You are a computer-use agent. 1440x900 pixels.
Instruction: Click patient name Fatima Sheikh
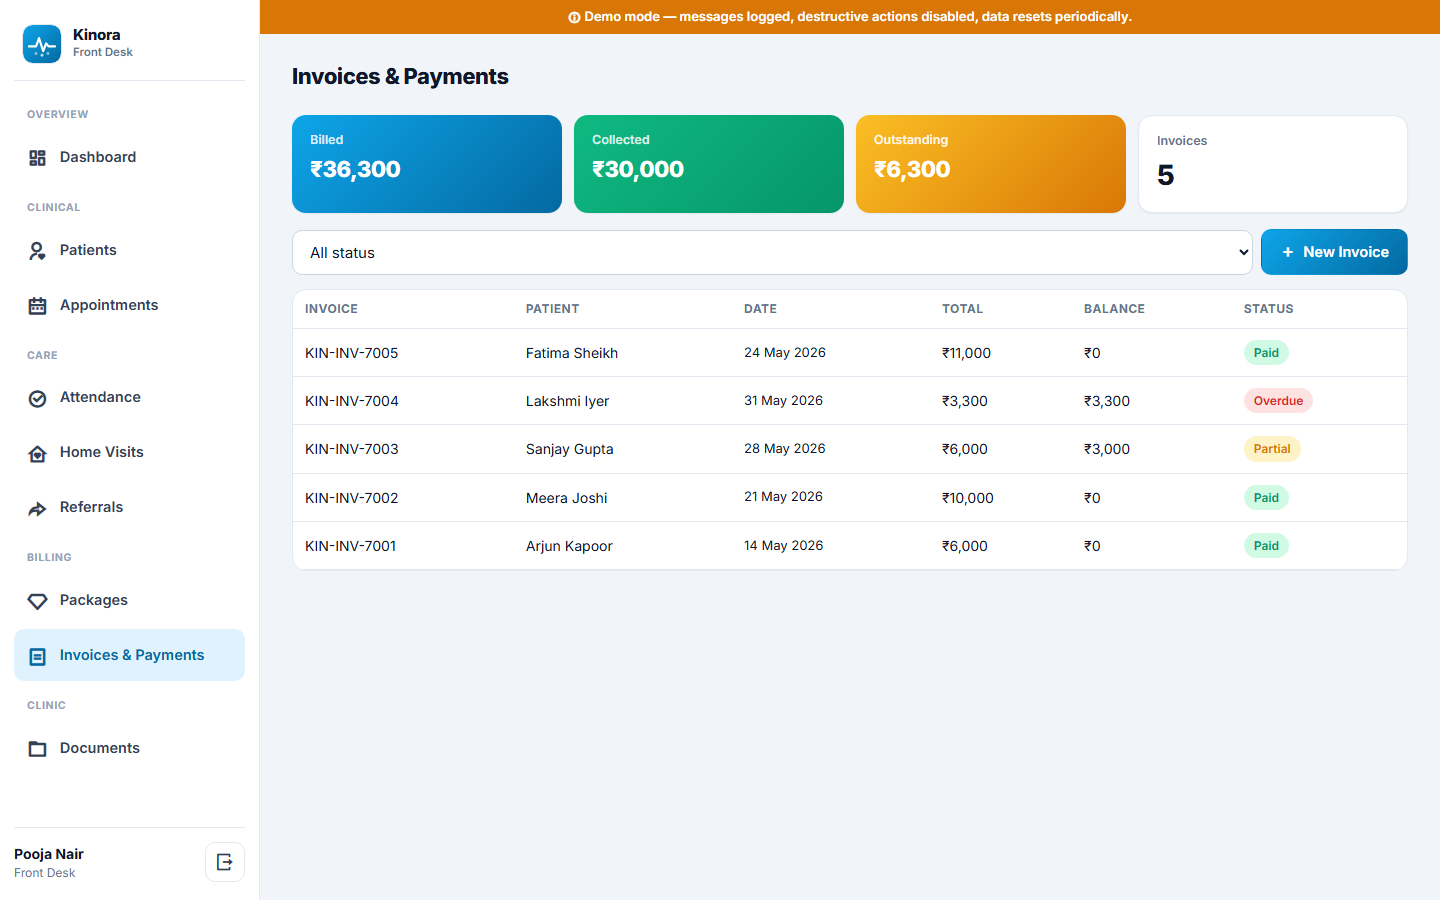pyautogui.click(x=572, y=353)
